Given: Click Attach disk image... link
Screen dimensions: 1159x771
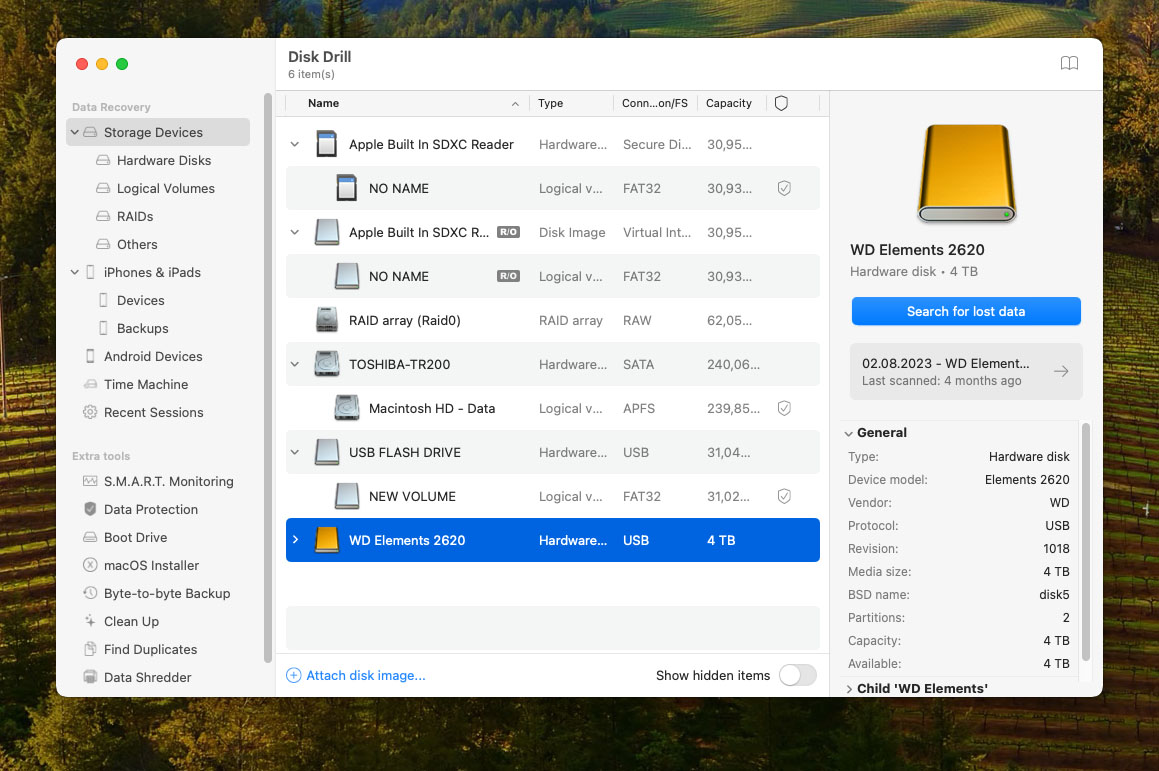Looking at the screenshot, I should [x=356, y=676].
